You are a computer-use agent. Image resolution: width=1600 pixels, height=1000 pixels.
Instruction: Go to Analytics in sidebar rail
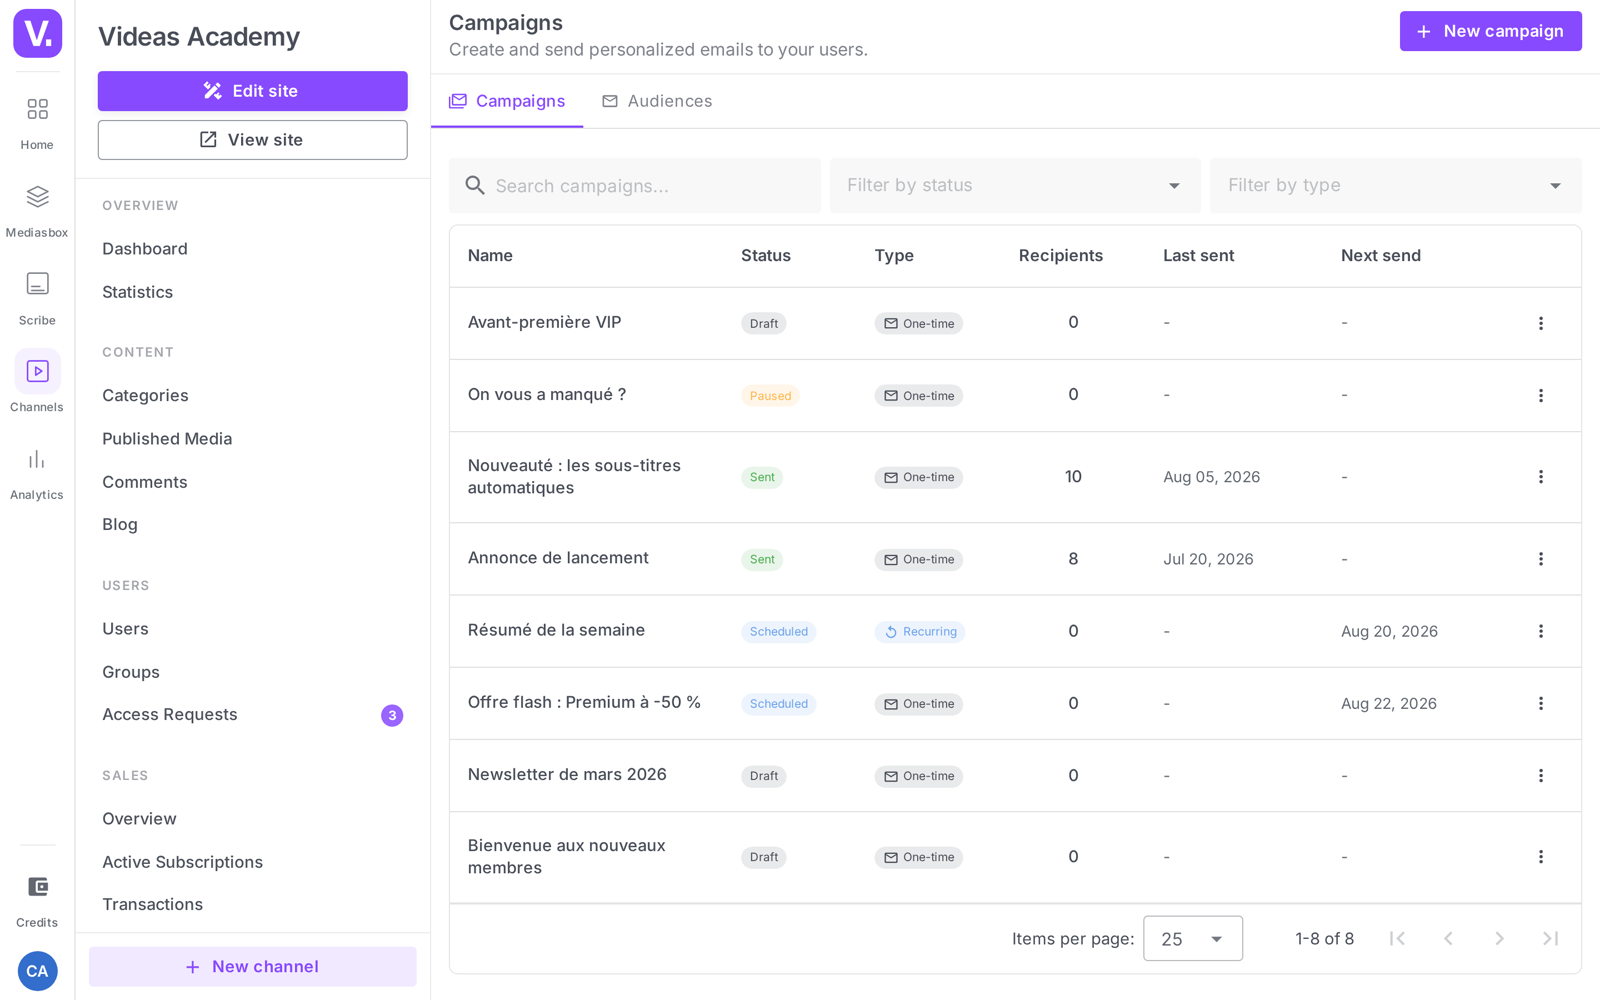(x=37, y=473)
